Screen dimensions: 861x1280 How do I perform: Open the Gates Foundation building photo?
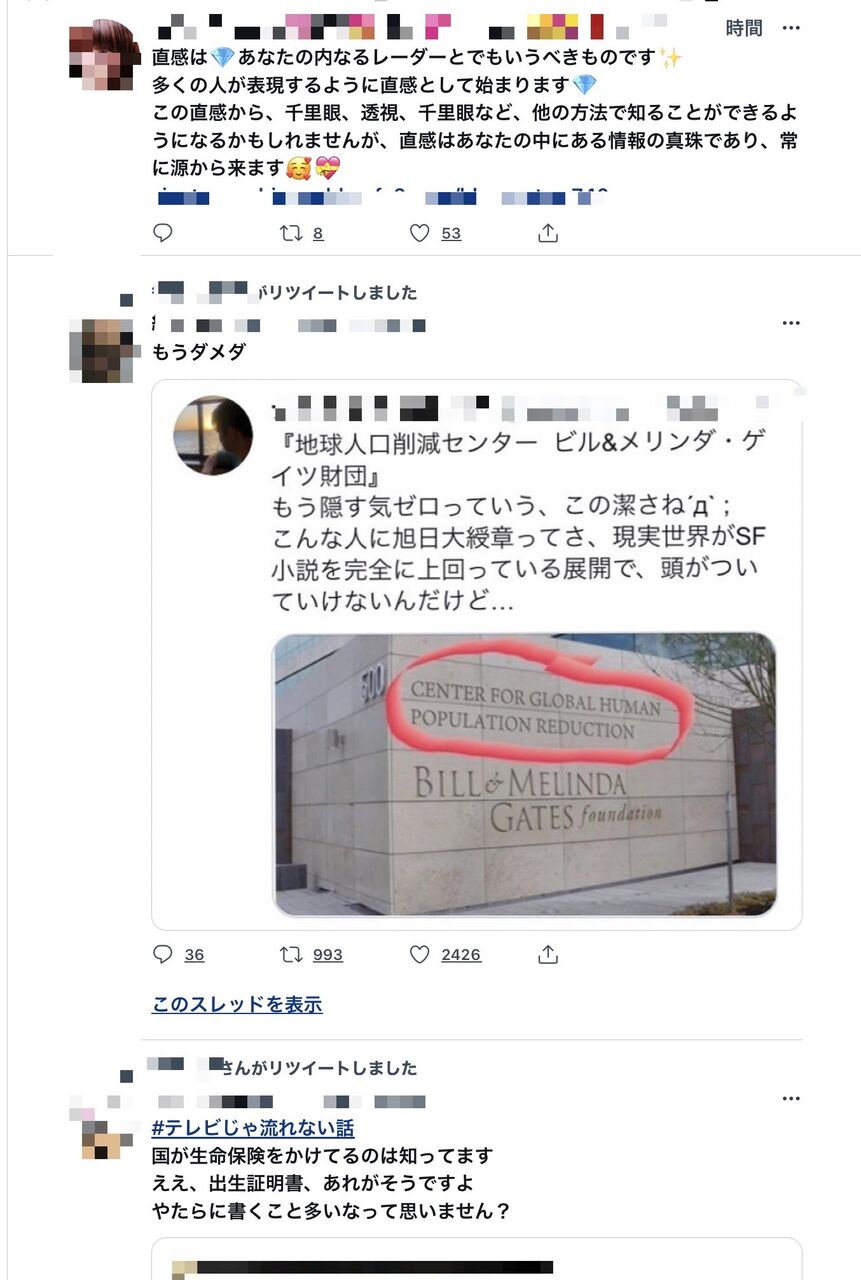(524, 774)
